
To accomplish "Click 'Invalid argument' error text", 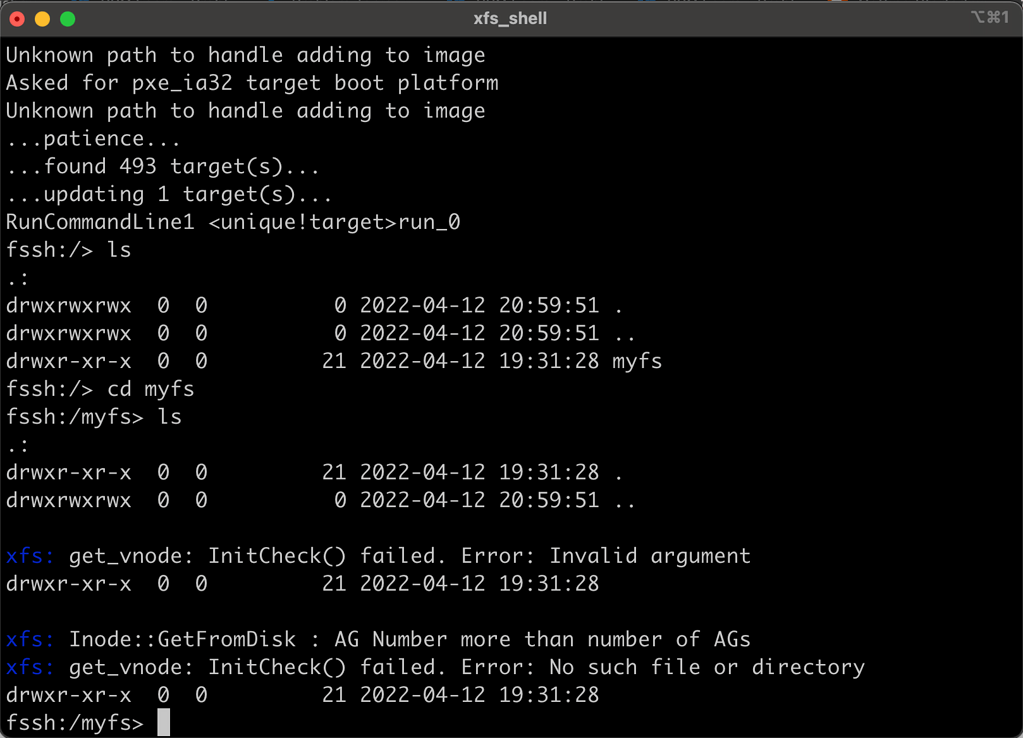I will [650, 556].
